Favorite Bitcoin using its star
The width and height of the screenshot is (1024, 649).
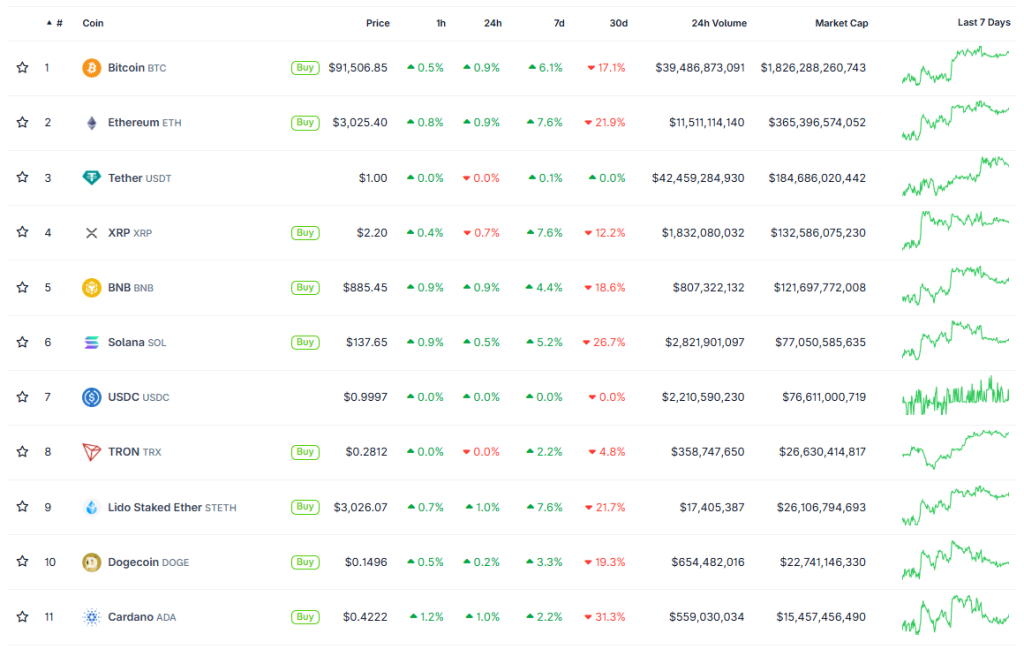22,68
